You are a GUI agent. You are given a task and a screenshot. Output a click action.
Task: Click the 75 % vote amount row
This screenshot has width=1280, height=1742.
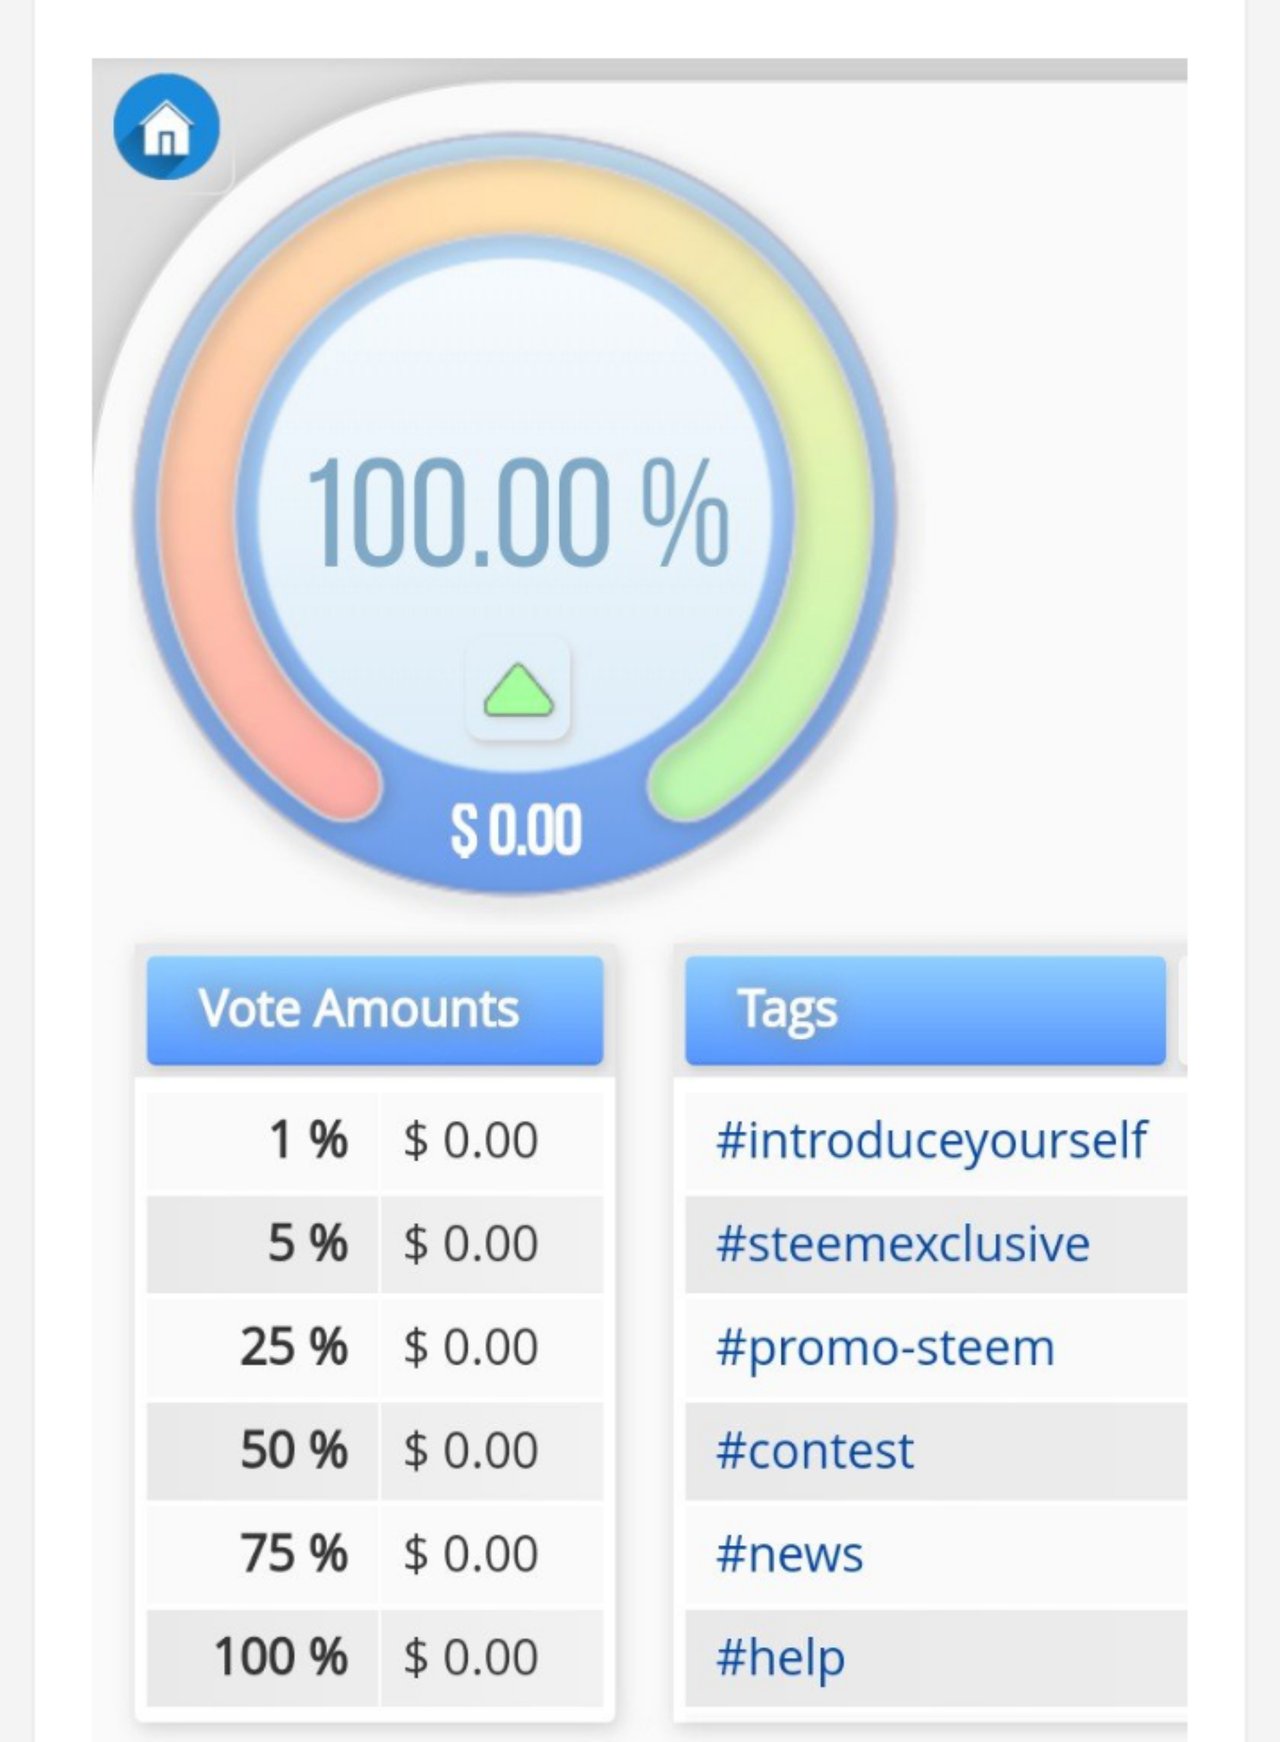click(x=375, y=1554)
